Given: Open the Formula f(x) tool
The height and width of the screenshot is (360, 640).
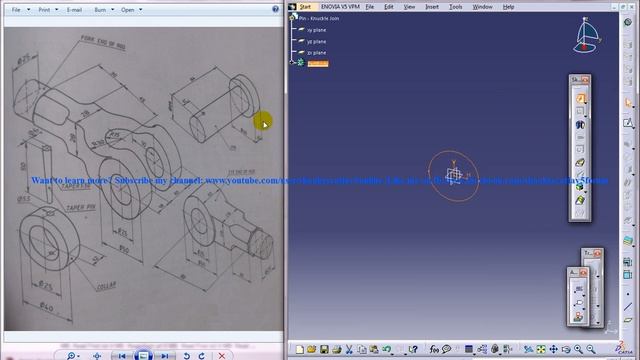Looking at the screenshot, I should [x=434, y=349].
